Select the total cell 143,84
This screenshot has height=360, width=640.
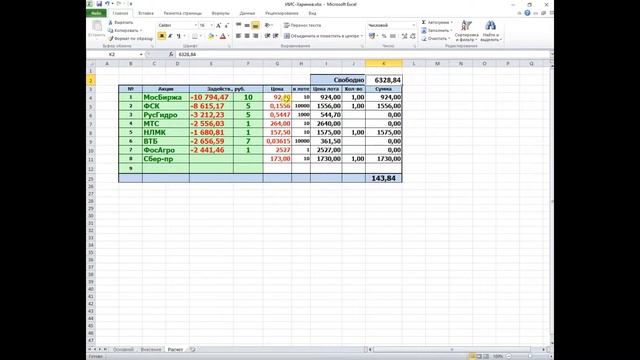384,178
